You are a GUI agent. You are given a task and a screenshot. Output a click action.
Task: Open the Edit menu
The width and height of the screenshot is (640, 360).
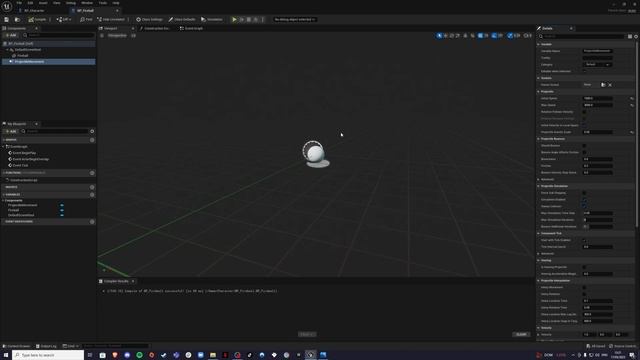pyautogui.click(x=30, y=3)
